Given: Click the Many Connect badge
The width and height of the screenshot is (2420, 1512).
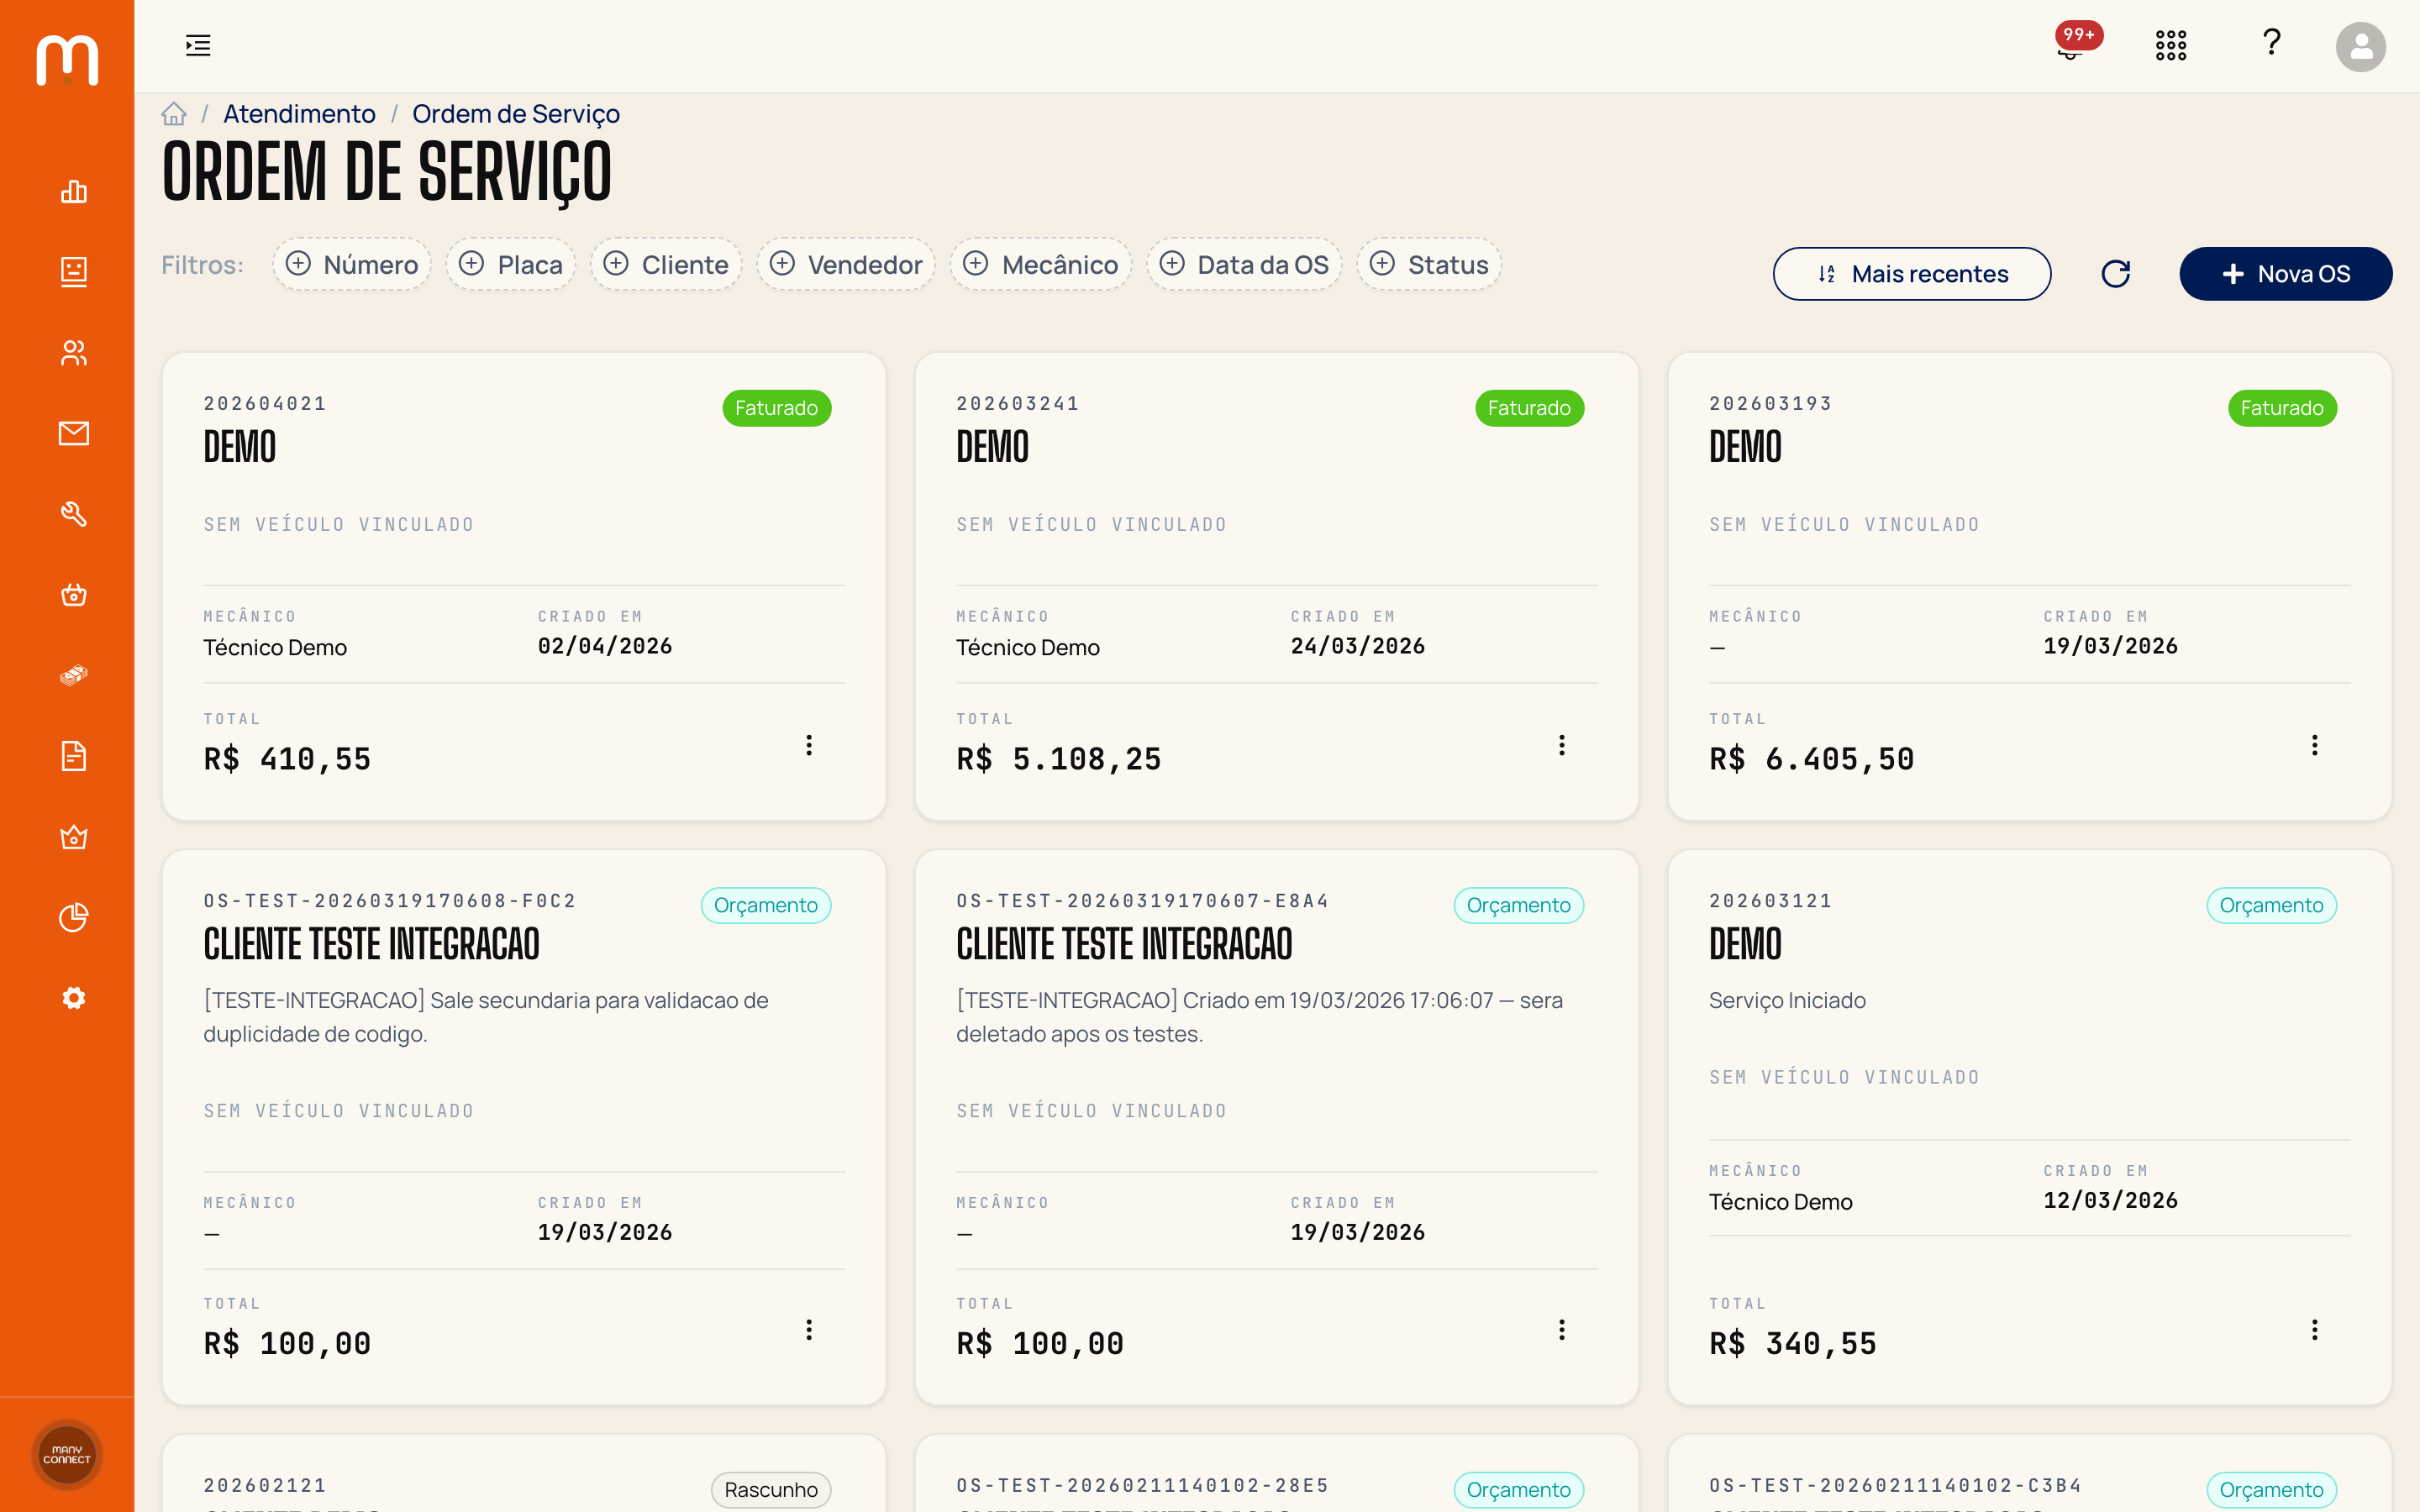Looking at the screenshot, I should [67, 1454].
